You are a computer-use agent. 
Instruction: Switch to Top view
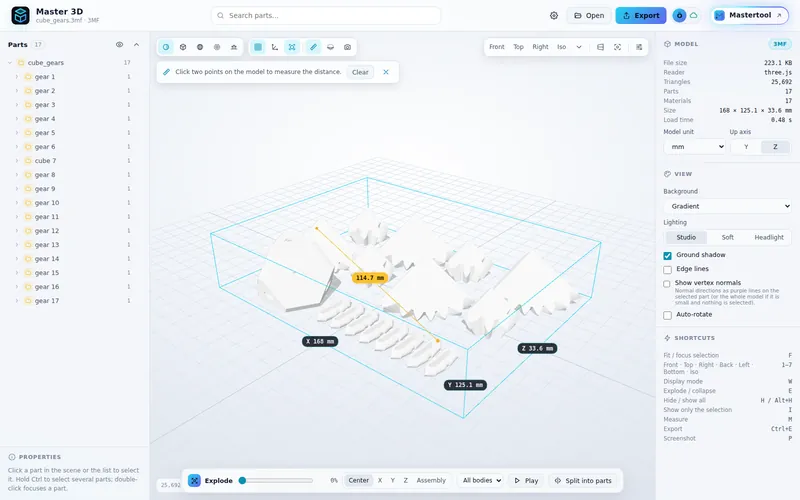click(x=518, y=47)
